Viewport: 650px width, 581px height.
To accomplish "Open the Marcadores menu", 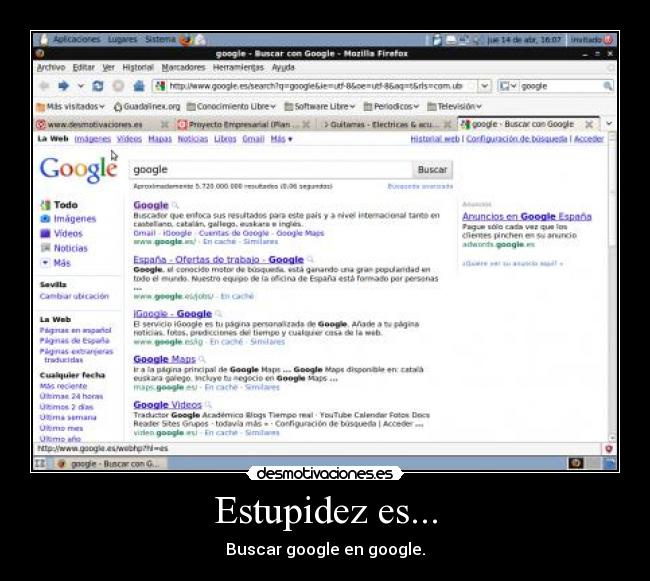I will click(x=183, y=67).
